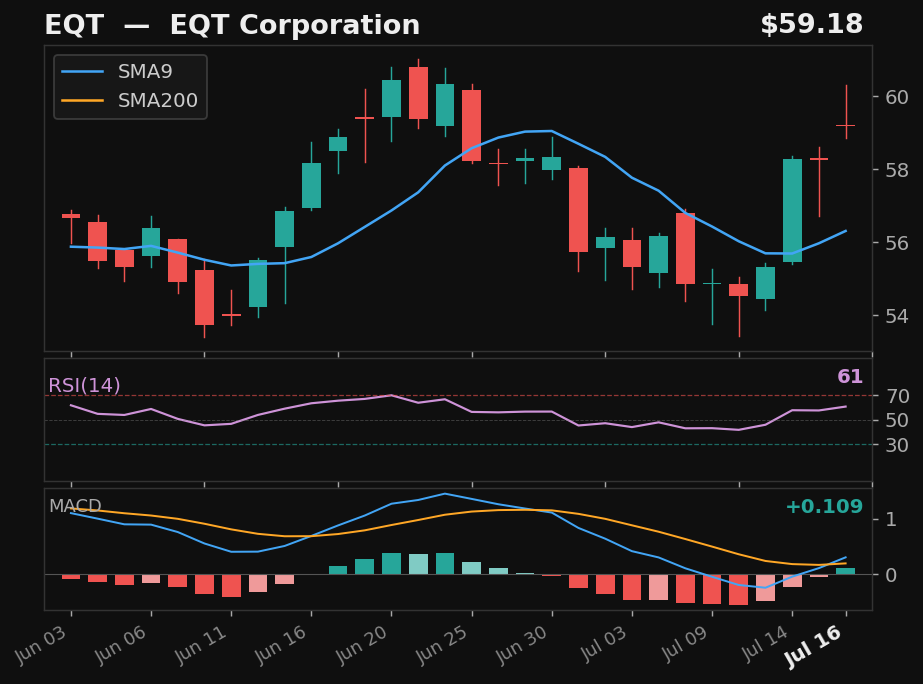Click the MACD axis label 0
Image resolution: width=923 pixels, height=684 pixels.
click(891, 575)
